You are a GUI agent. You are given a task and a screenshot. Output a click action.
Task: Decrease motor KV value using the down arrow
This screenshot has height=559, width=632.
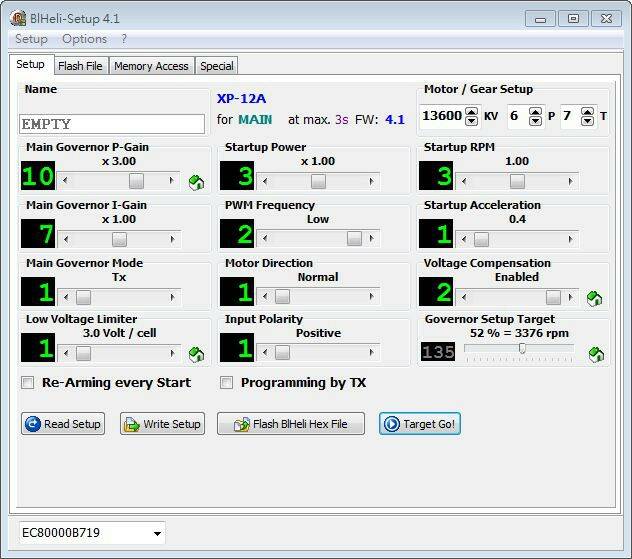[472, 121]
